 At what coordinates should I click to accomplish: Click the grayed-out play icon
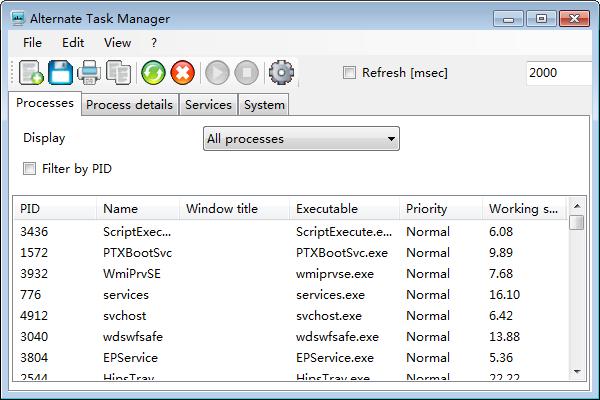(x=217, y=72)
